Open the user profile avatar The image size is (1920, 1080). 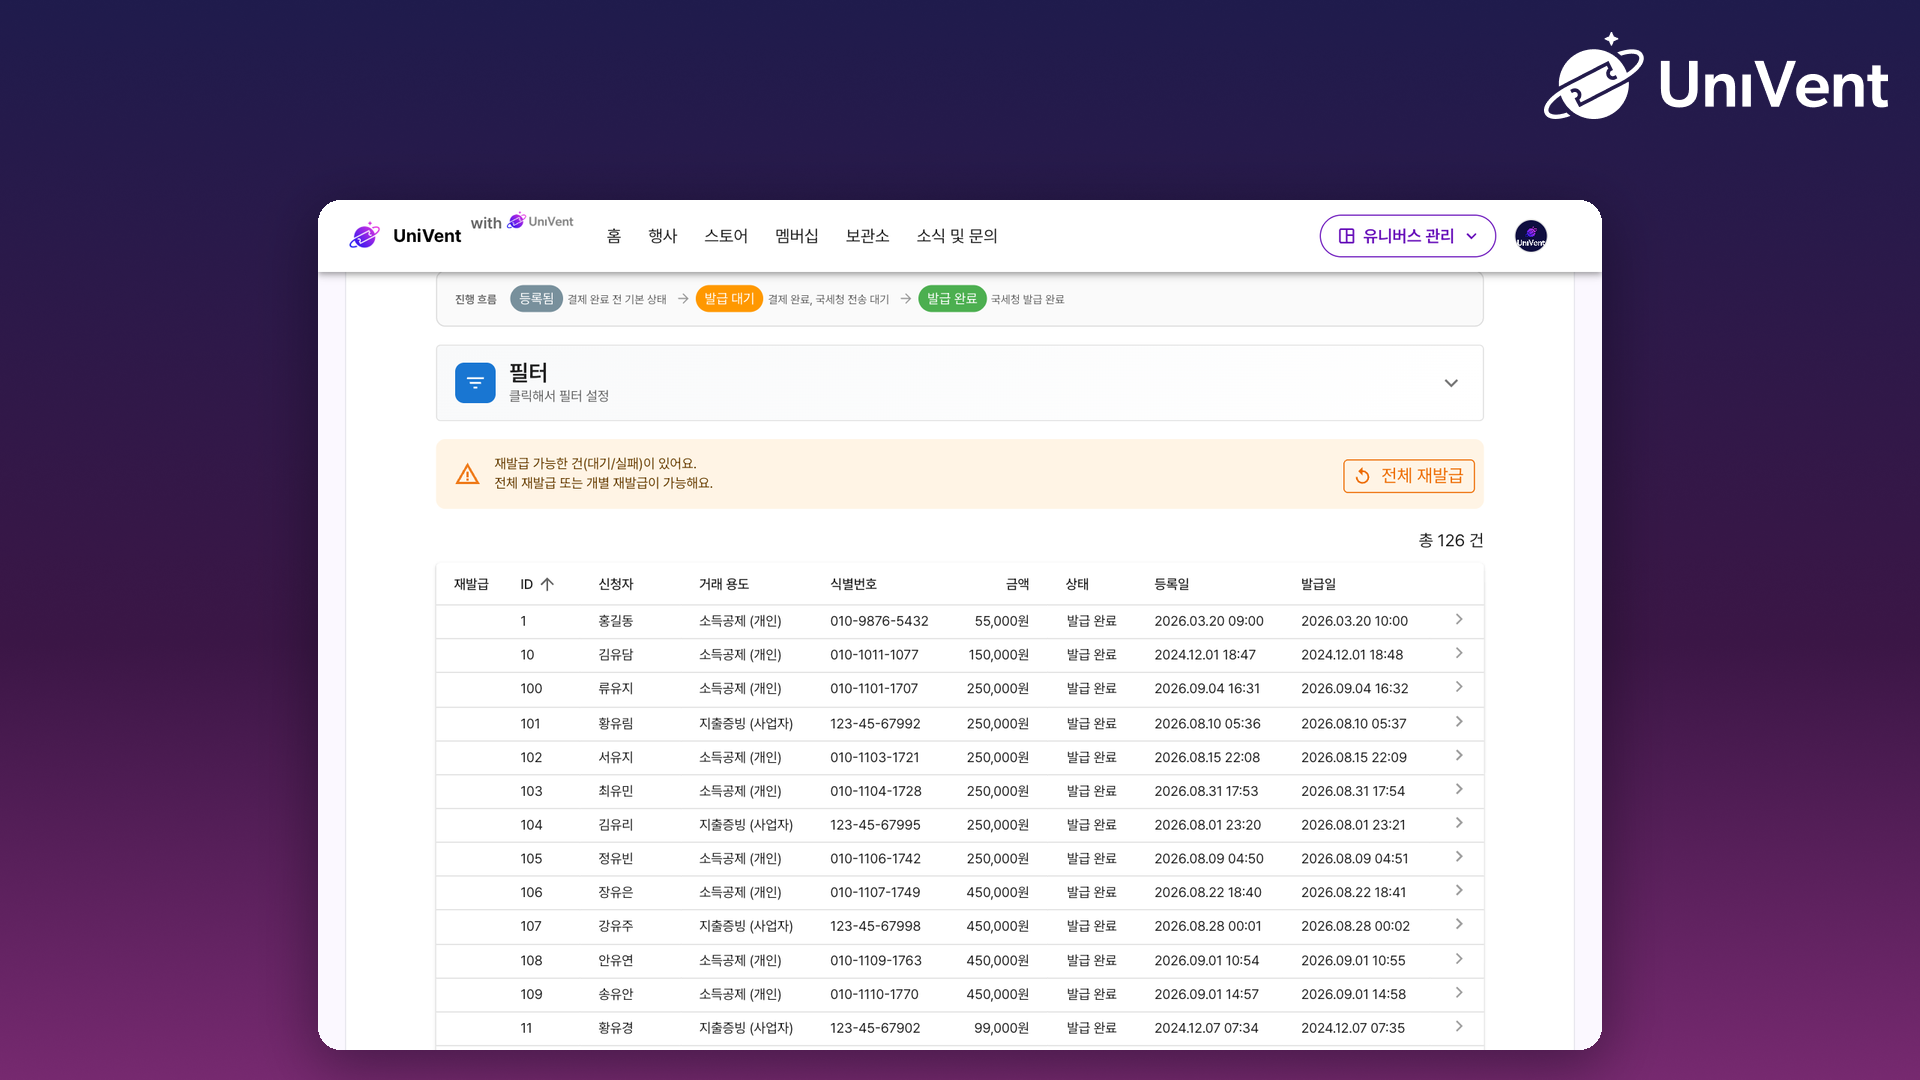click(x=1531, y=236)
